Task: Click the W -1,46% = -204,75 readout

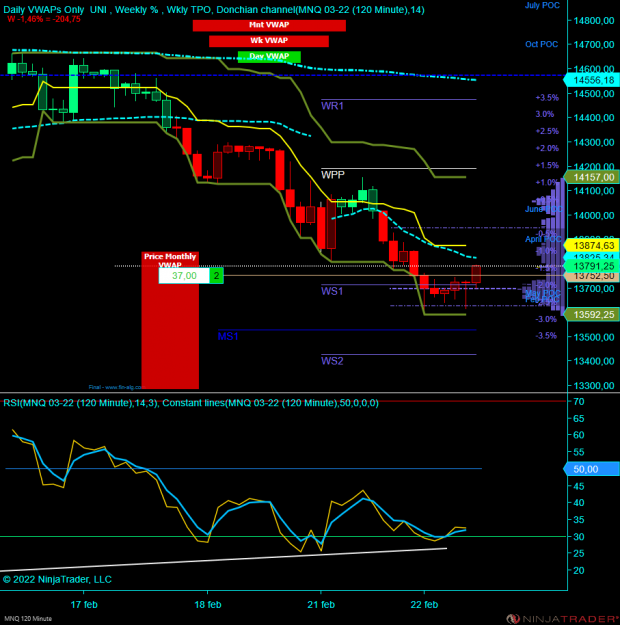Action: click(44, 19)
